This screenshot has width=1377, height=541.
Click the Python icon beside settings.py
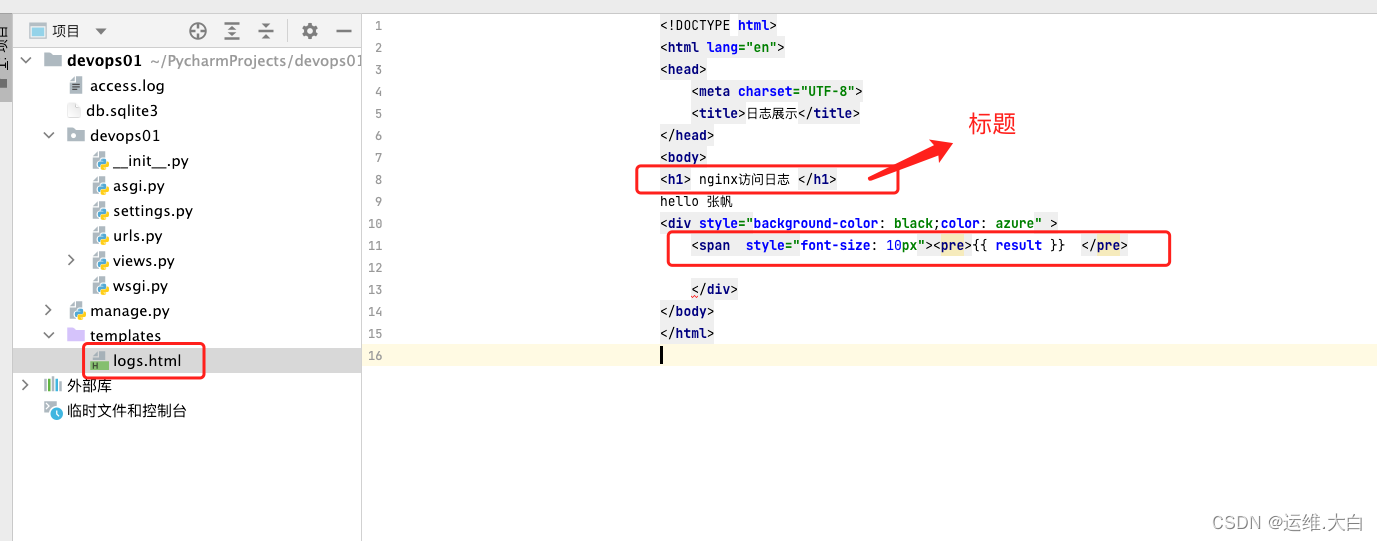100,211
